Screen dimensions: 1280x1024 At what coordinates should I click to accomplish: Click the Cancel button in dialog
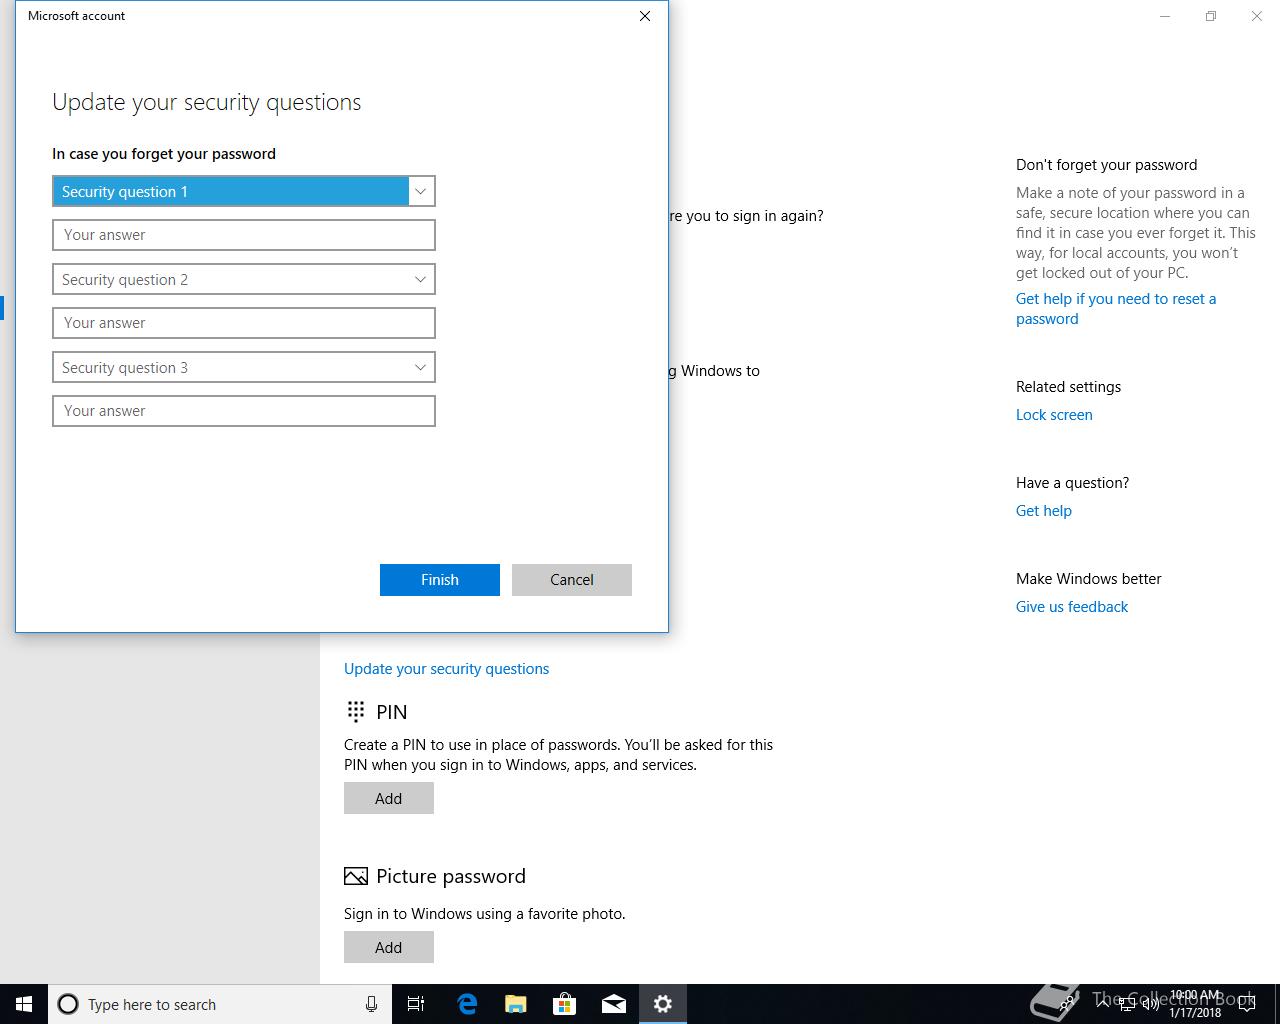point(572,580)
